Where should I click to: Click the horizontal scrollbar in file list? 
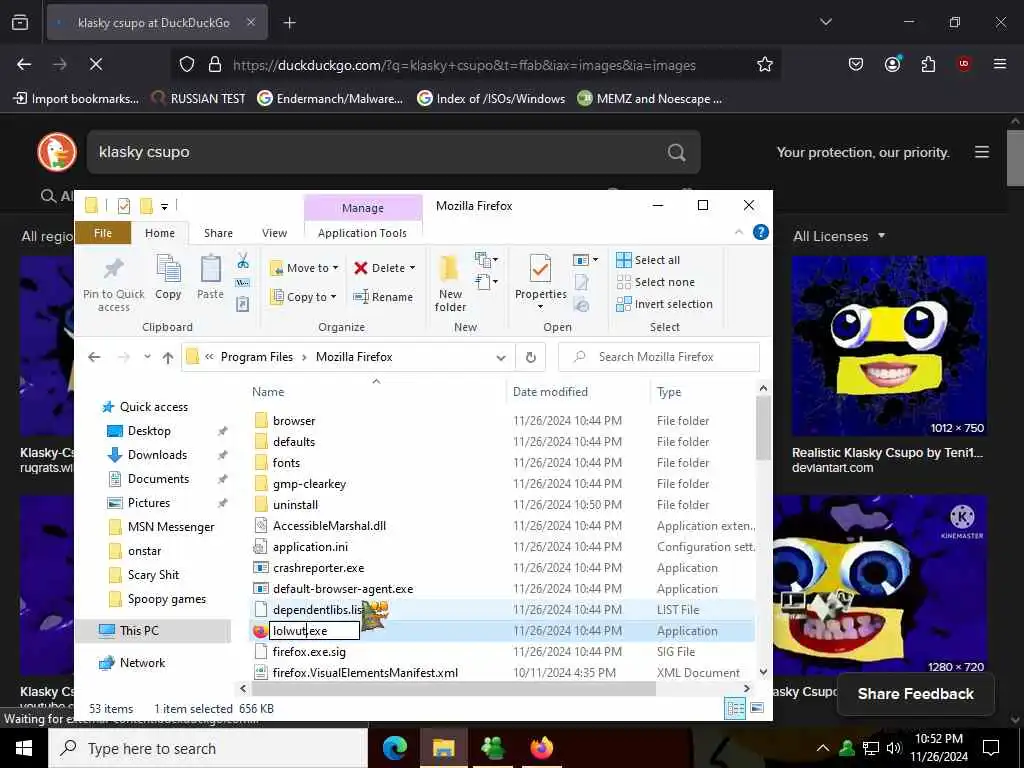453,688
